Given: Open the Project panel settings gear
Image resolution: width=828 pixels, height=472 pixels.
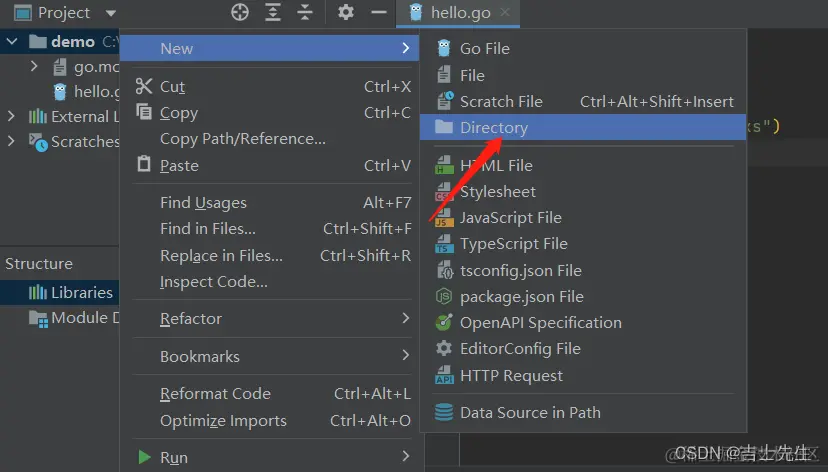Looking at the screenshot, I should click(346, 12).
